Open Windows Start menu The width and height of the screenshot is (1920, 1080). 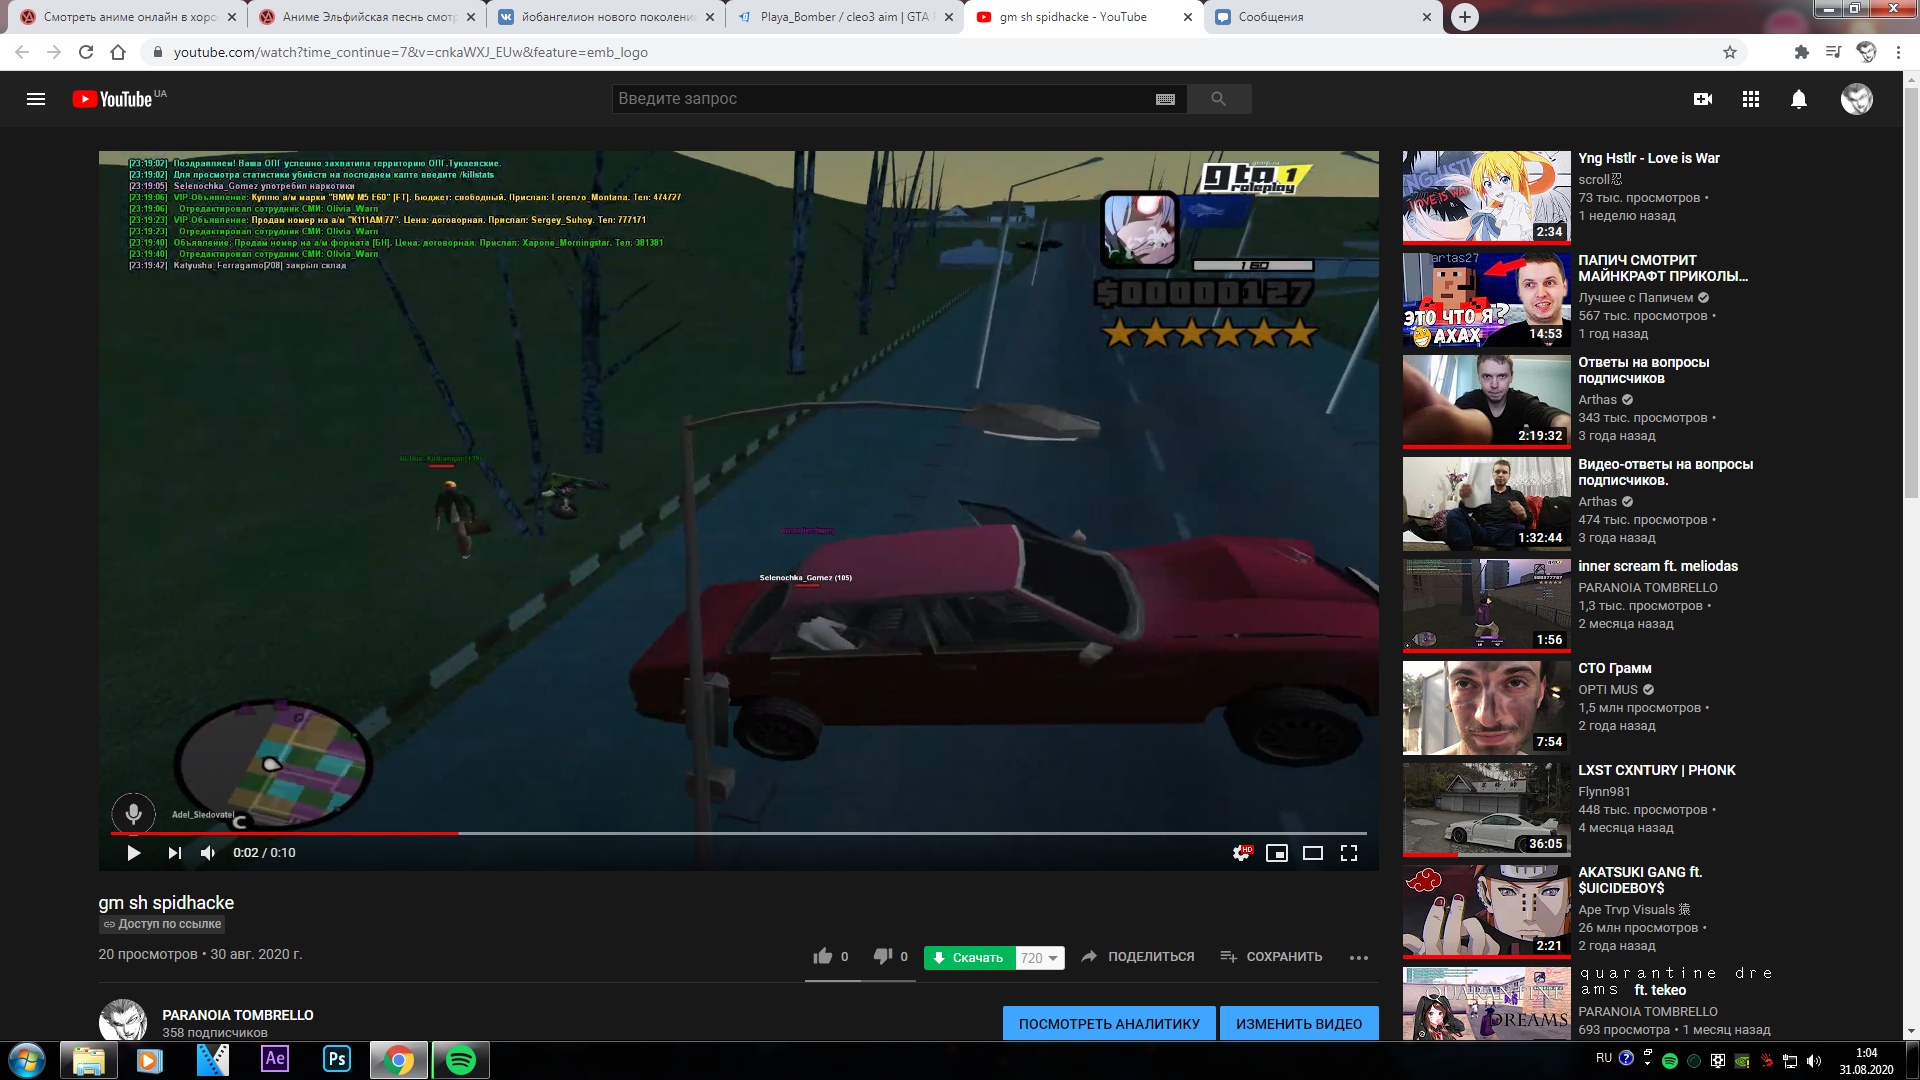click(27, 1060)
